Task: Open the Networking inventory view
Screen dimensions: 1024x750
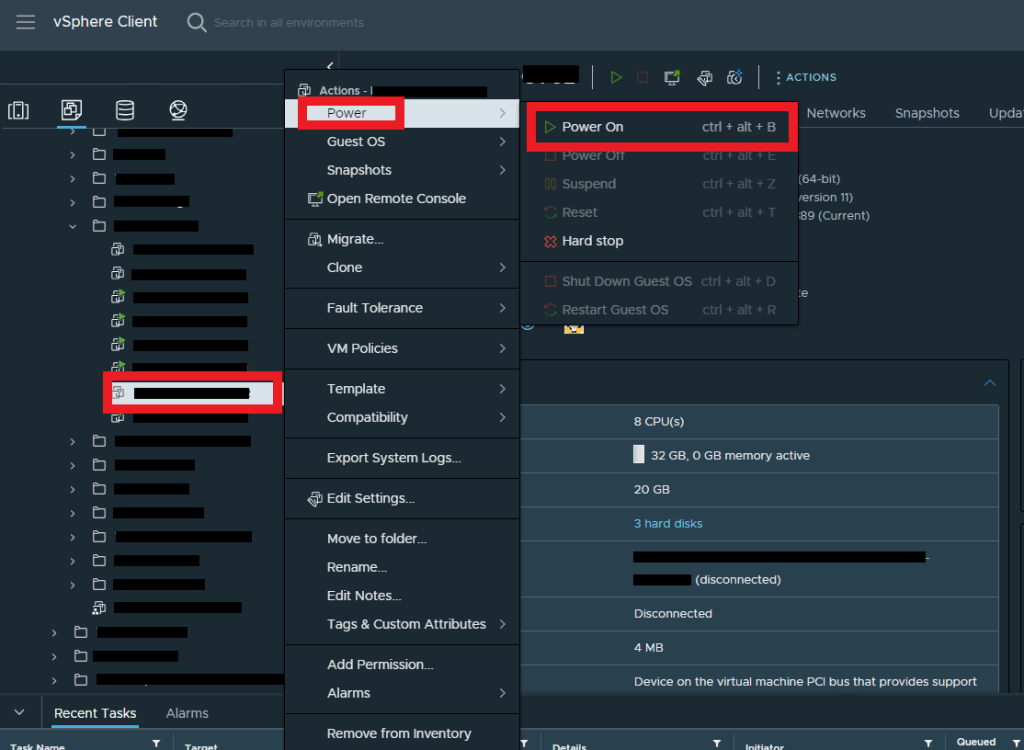Action: coord(178,110)
